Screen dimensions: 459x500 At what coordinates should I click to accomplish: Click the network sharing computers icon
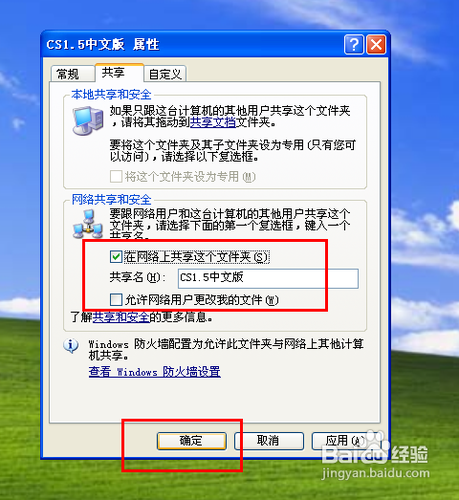tap(88, 224)
